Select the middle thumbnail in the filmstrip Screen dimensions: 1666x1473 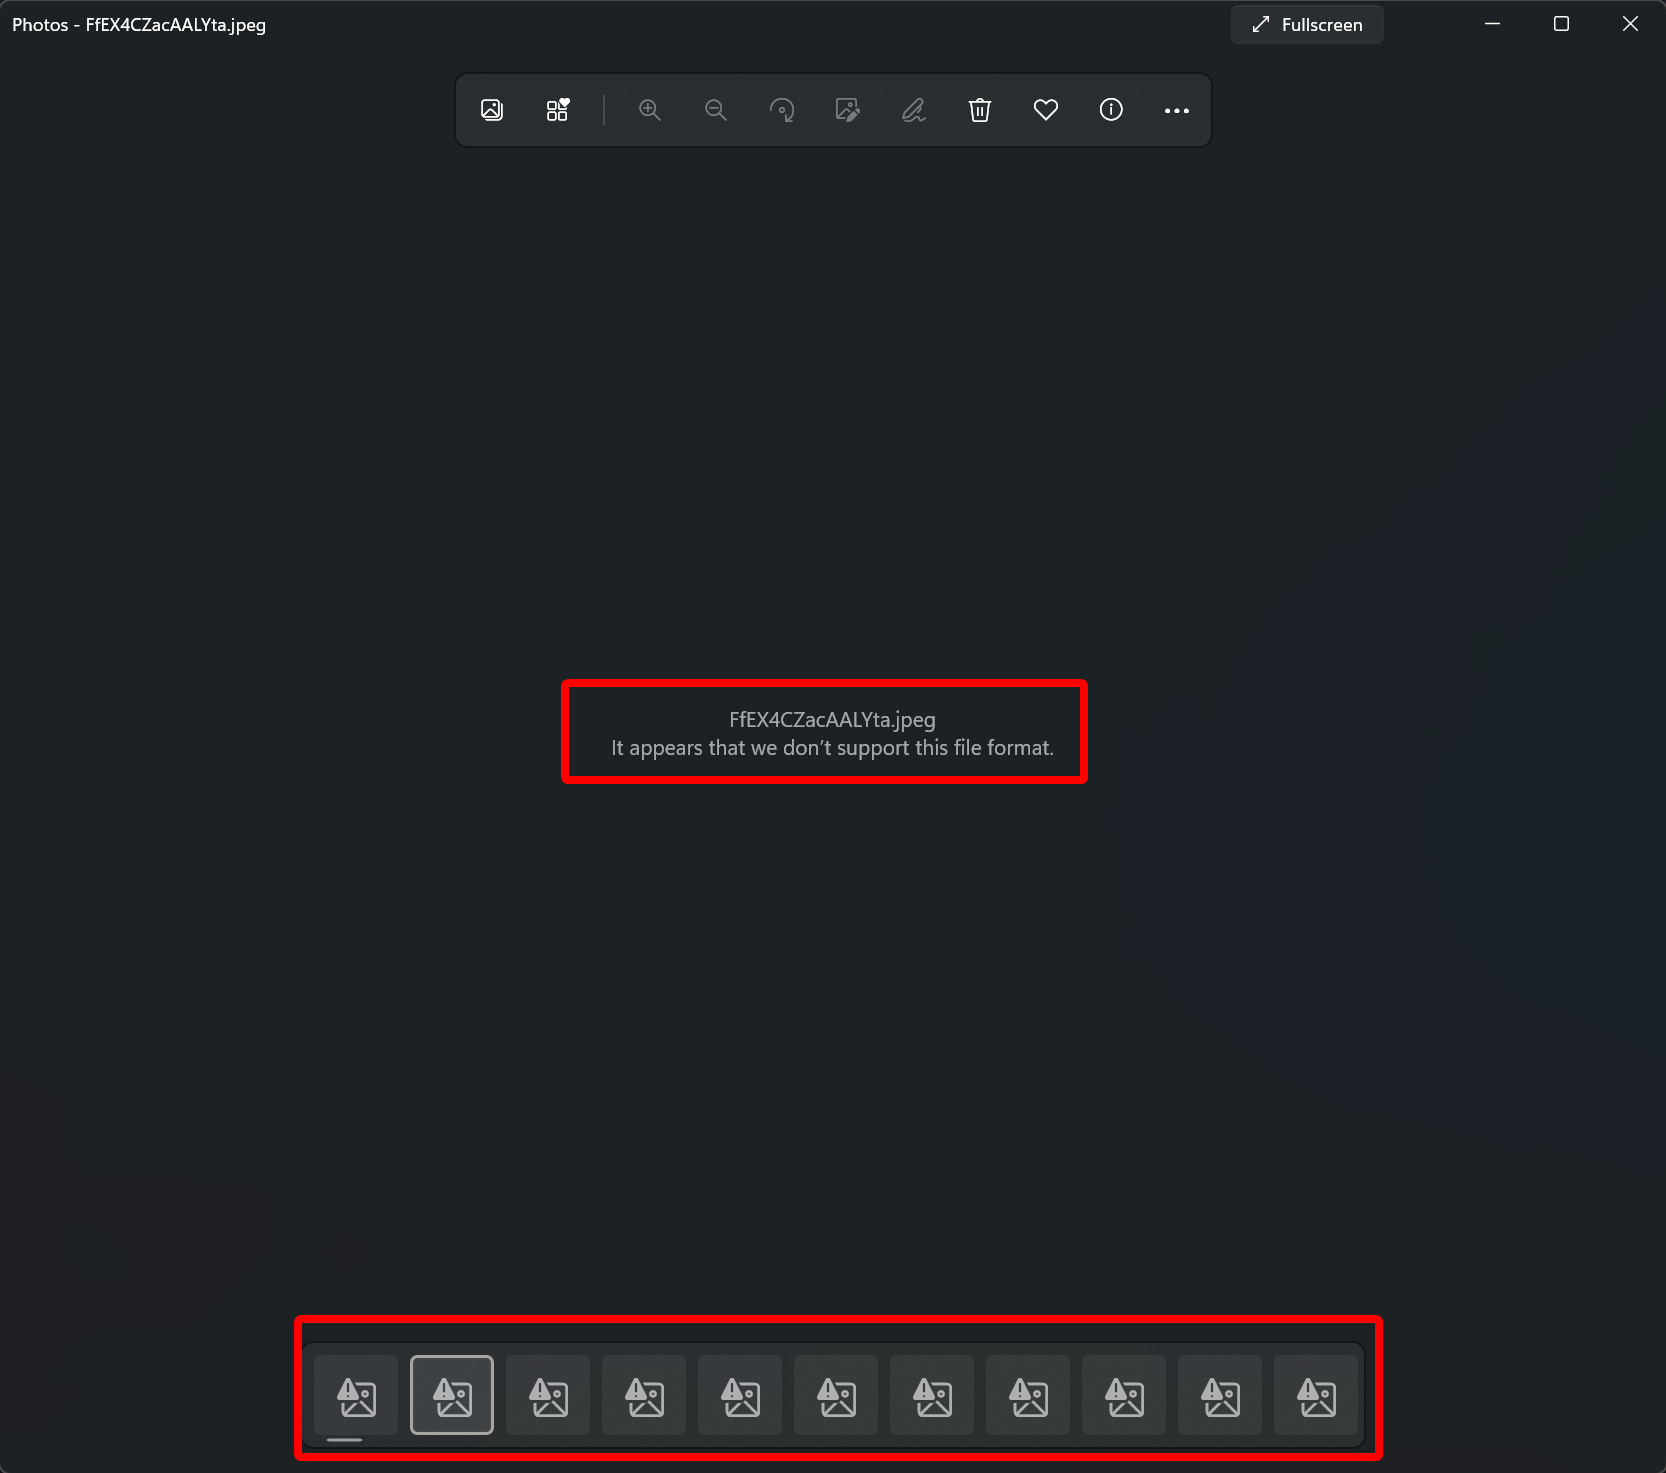point(835,1395)
